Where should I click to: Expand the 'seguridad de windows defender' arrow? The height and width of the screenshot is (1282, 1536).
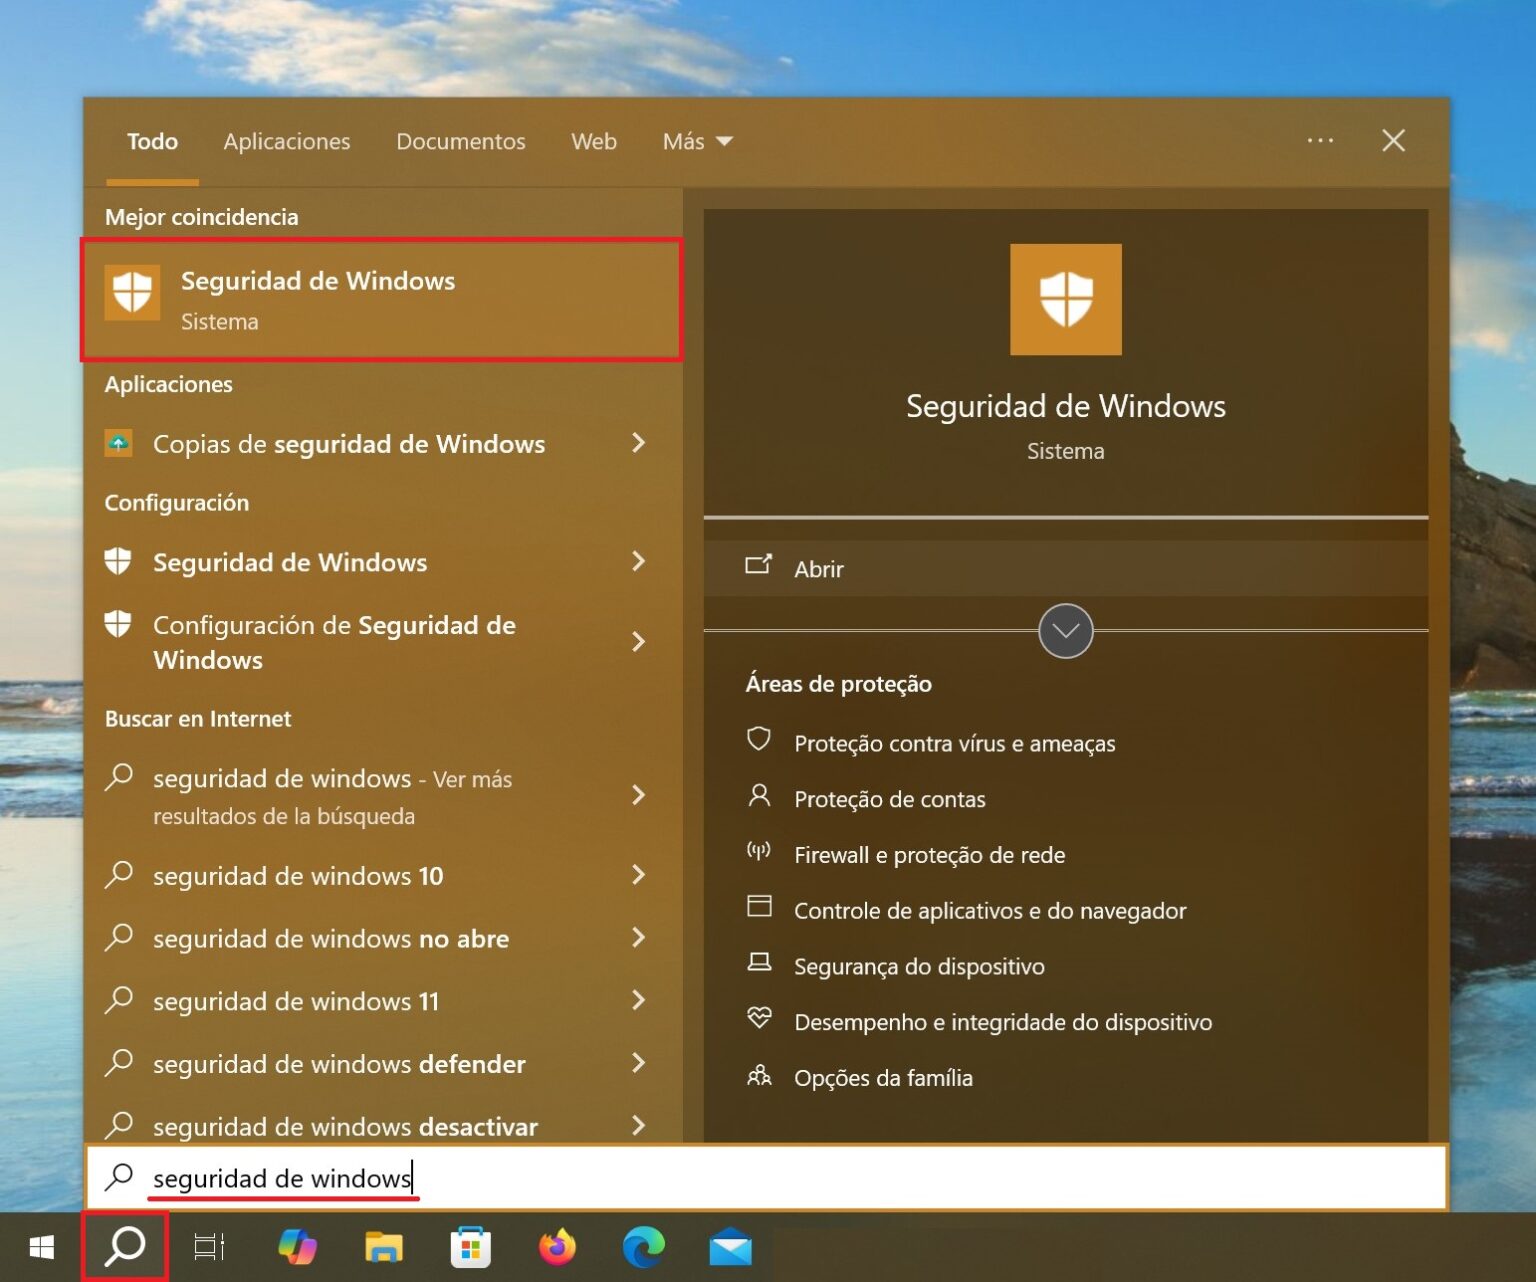[x=638, y=1063]
